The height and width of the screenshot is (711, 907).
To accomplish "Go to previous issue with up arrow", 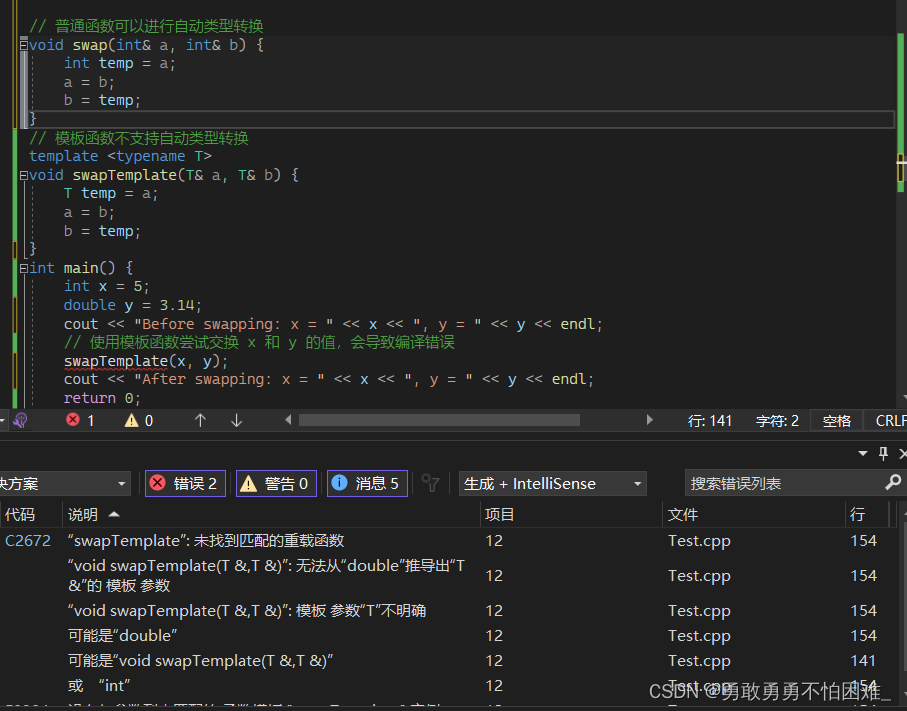I will [200, 420].
